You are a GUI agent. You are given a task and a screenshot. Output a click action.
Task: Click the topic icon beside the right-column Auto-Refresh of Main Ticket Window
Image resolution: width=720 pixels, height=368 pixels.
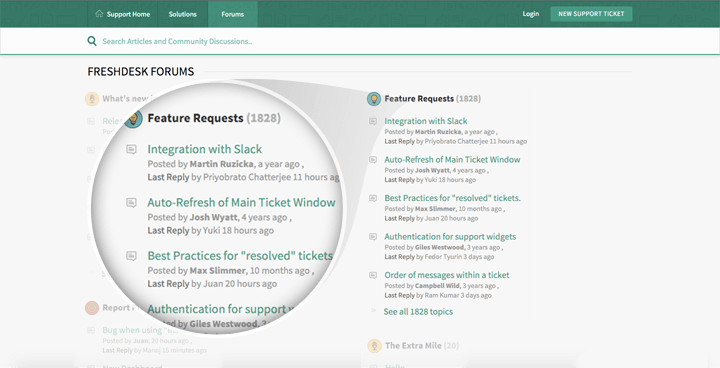373,160
